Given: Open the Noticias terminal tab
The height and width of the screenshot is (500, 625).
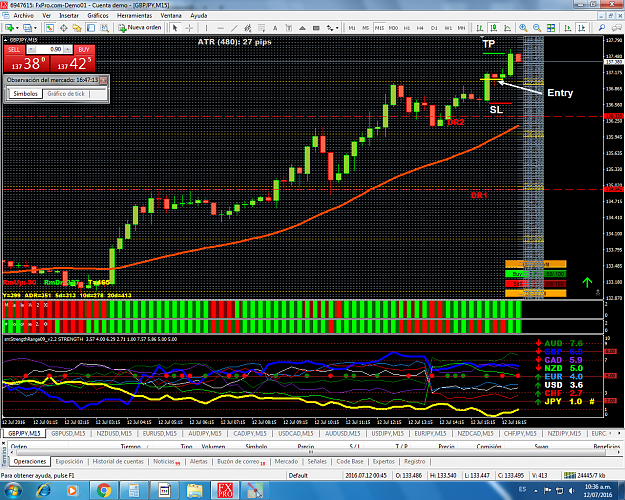Looking at the screenshot, I should 167,461.
